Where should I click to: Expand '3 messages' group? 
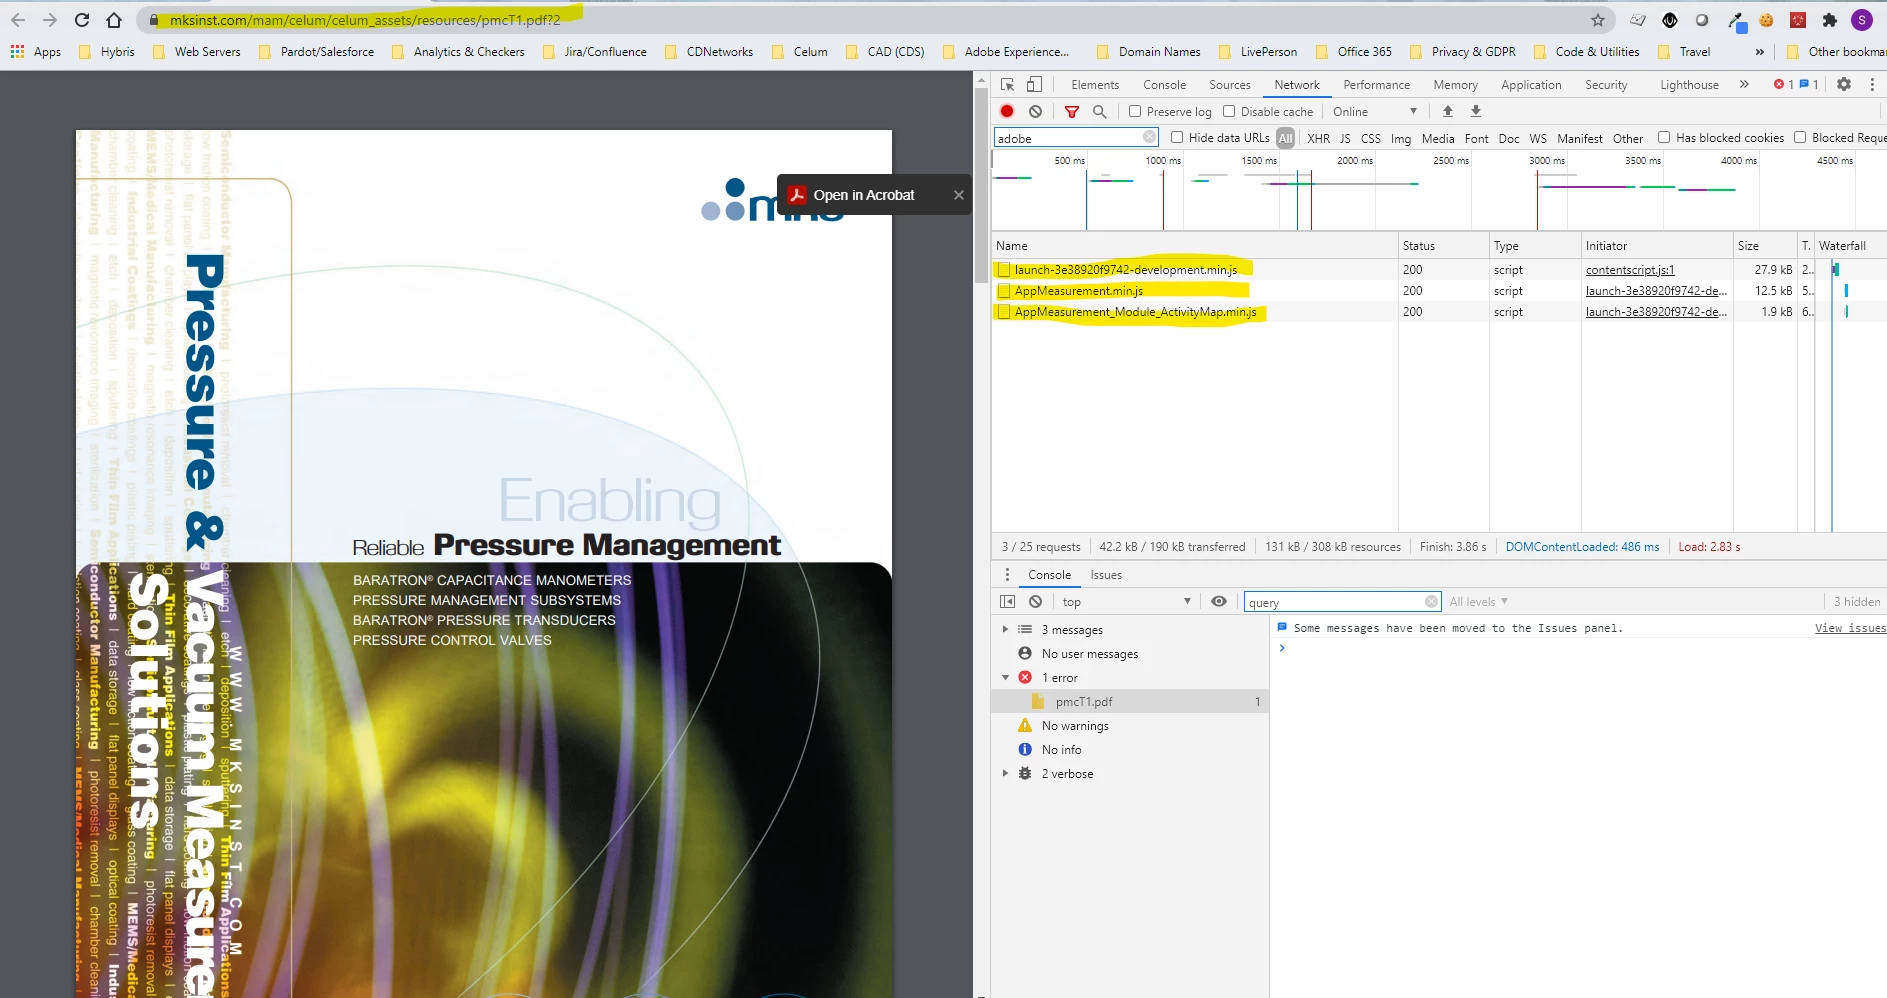(1005, 629)
